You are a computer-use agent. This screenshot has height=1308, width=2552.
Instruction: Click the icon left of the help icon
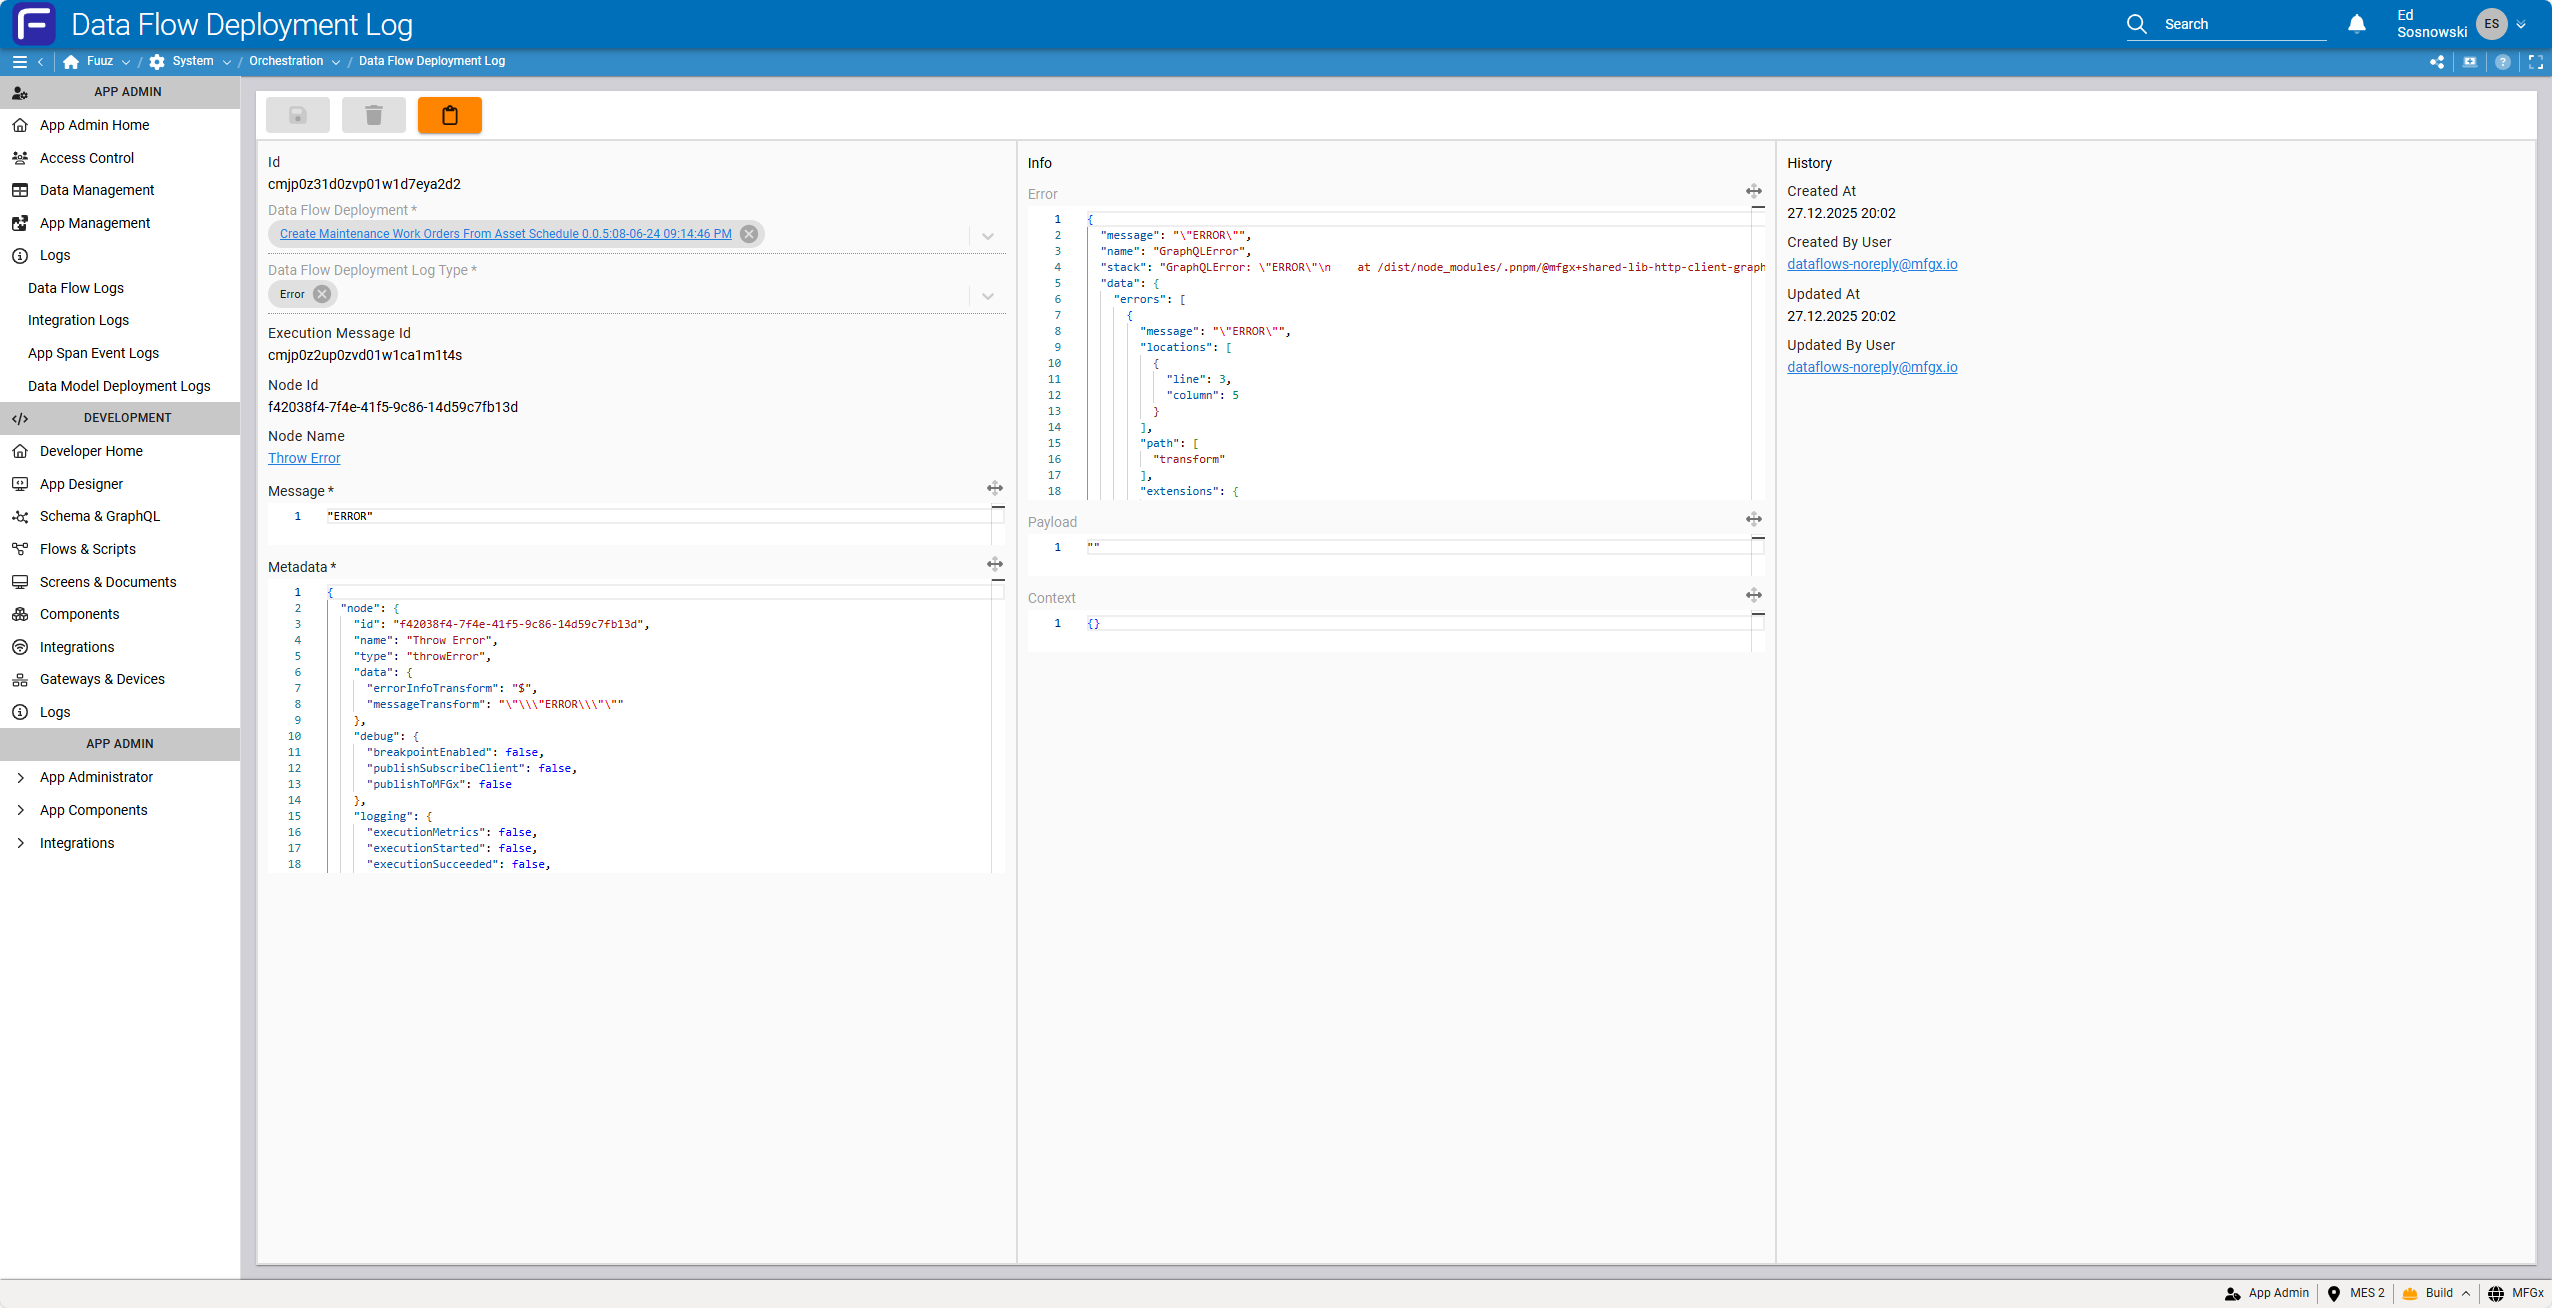[x=2470, y=62]
